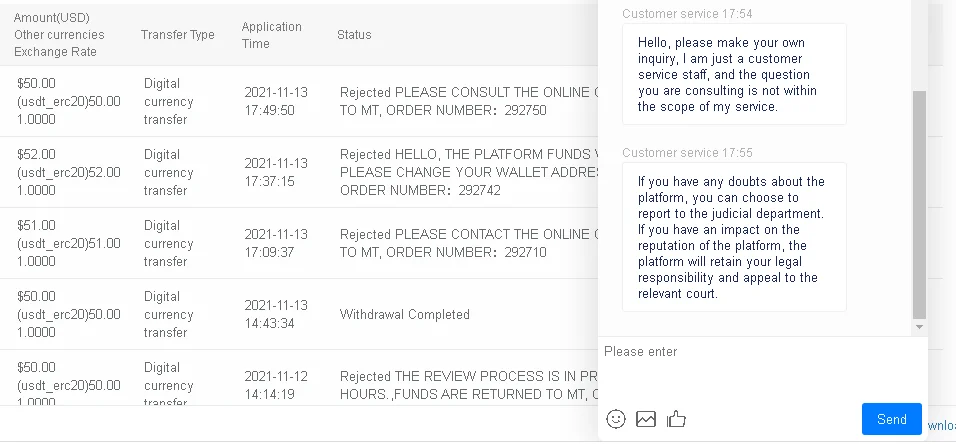Image resolution: width=956 pixels, height=444 pixels.
Task: Select the Withdrawal Completed status row
Action: (x=405, y=314)
